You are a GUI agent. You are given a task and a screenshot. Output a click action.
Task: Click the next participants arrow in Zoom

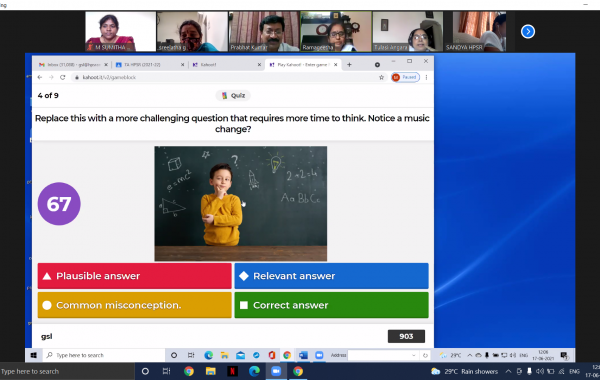point(528,31)
